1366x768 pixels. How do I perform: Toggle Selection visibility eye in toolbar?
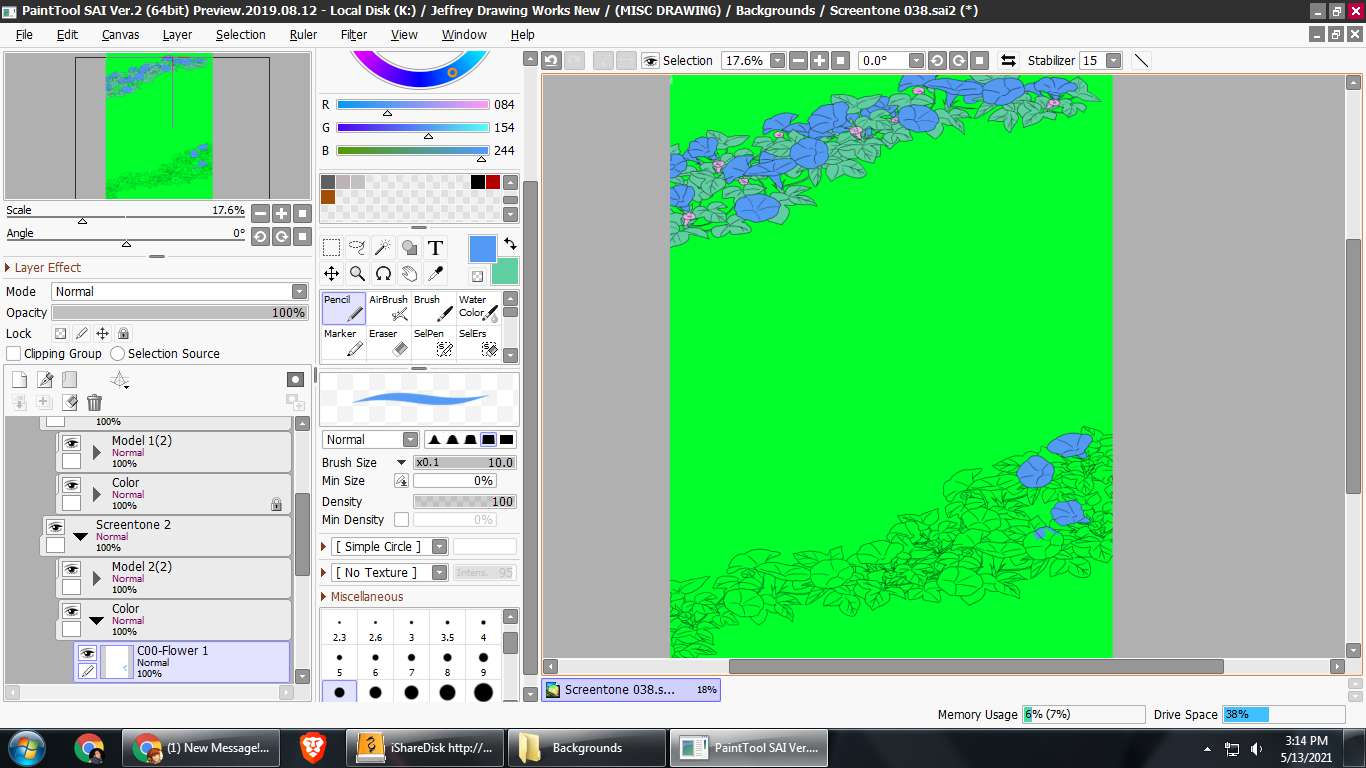click(x=651, y=60)
